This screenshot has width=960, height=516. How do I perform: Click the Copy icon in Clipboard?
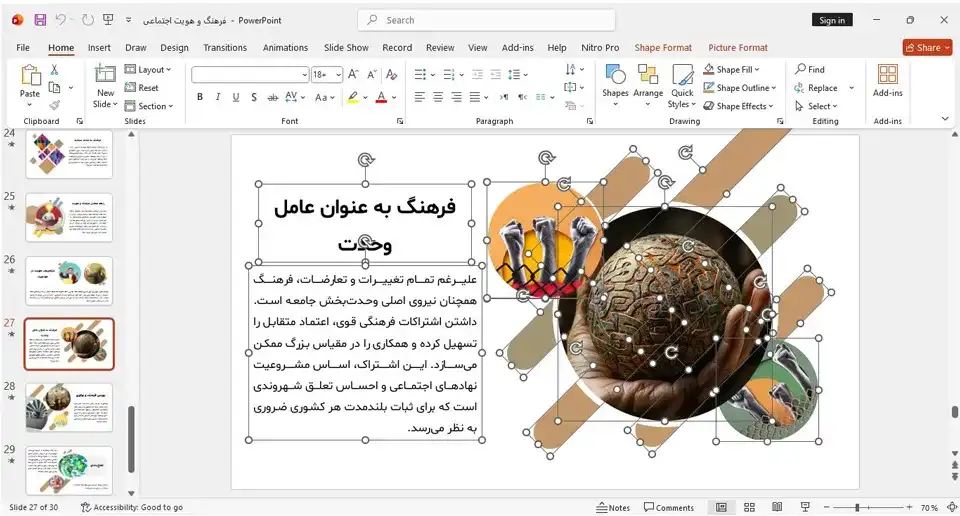pos(54,88)
